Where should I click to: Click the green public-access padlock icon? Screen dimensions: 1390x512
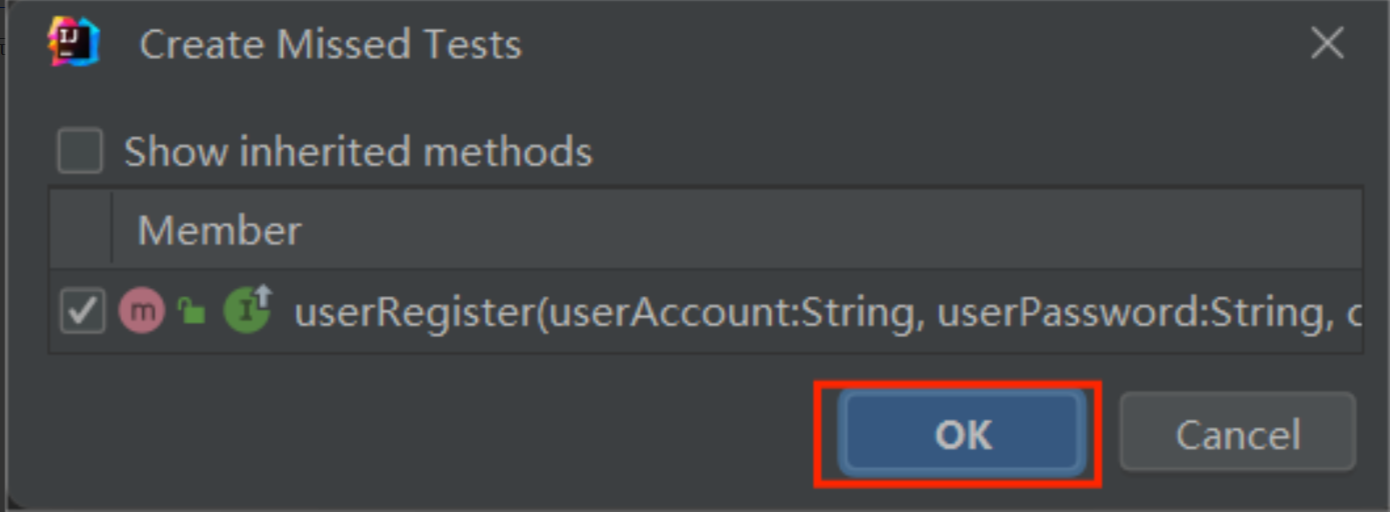pos(191,312)
